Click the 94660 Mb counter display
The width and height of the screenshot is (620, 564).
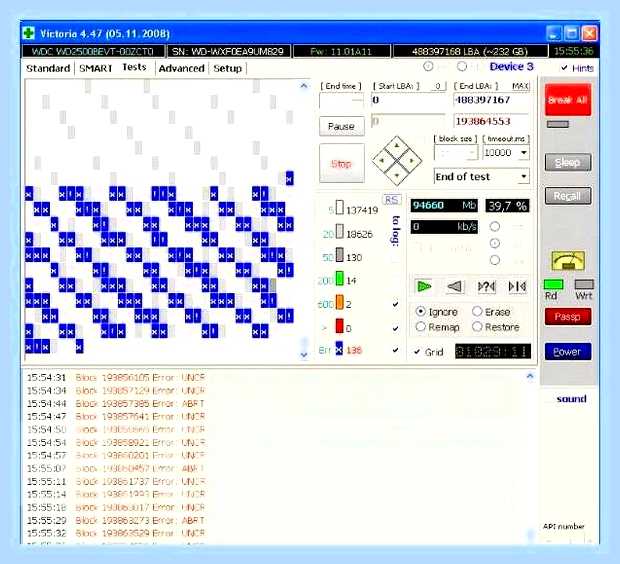pyautogui.click(x=444, y=206)
